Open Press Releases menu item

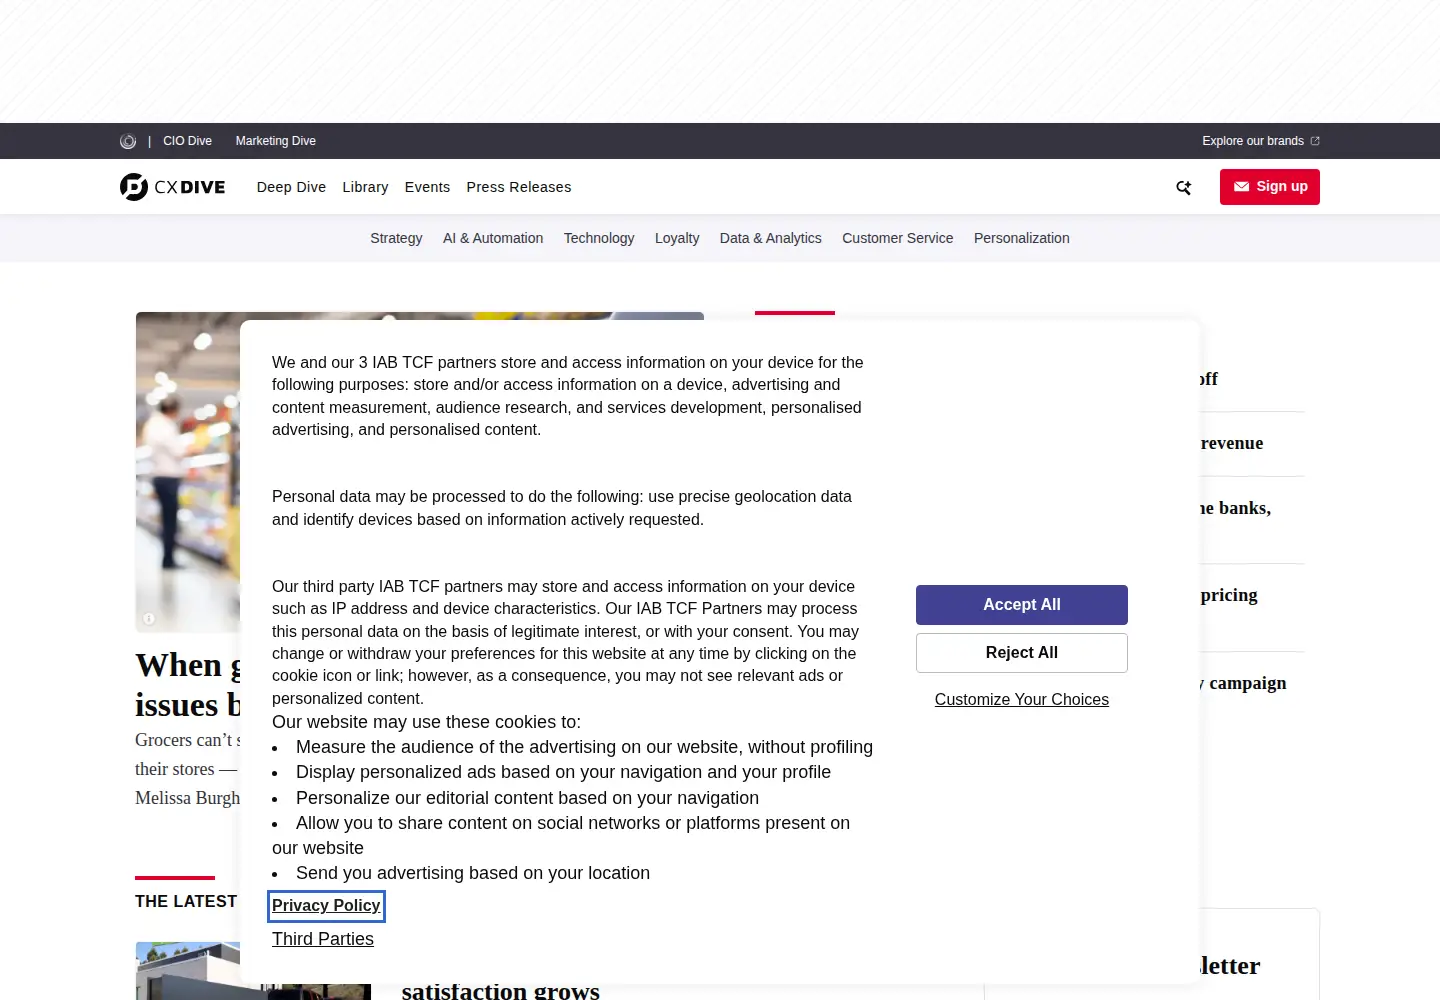coord(519,187)
